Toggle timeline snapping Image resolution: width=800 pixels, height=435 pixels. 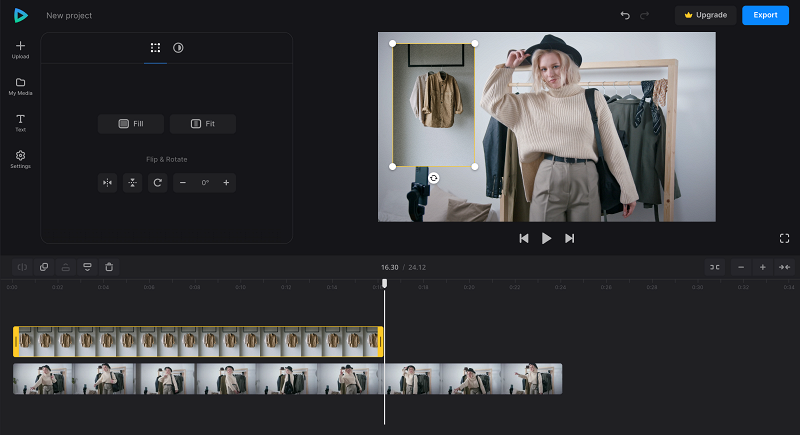pos(715,267)
